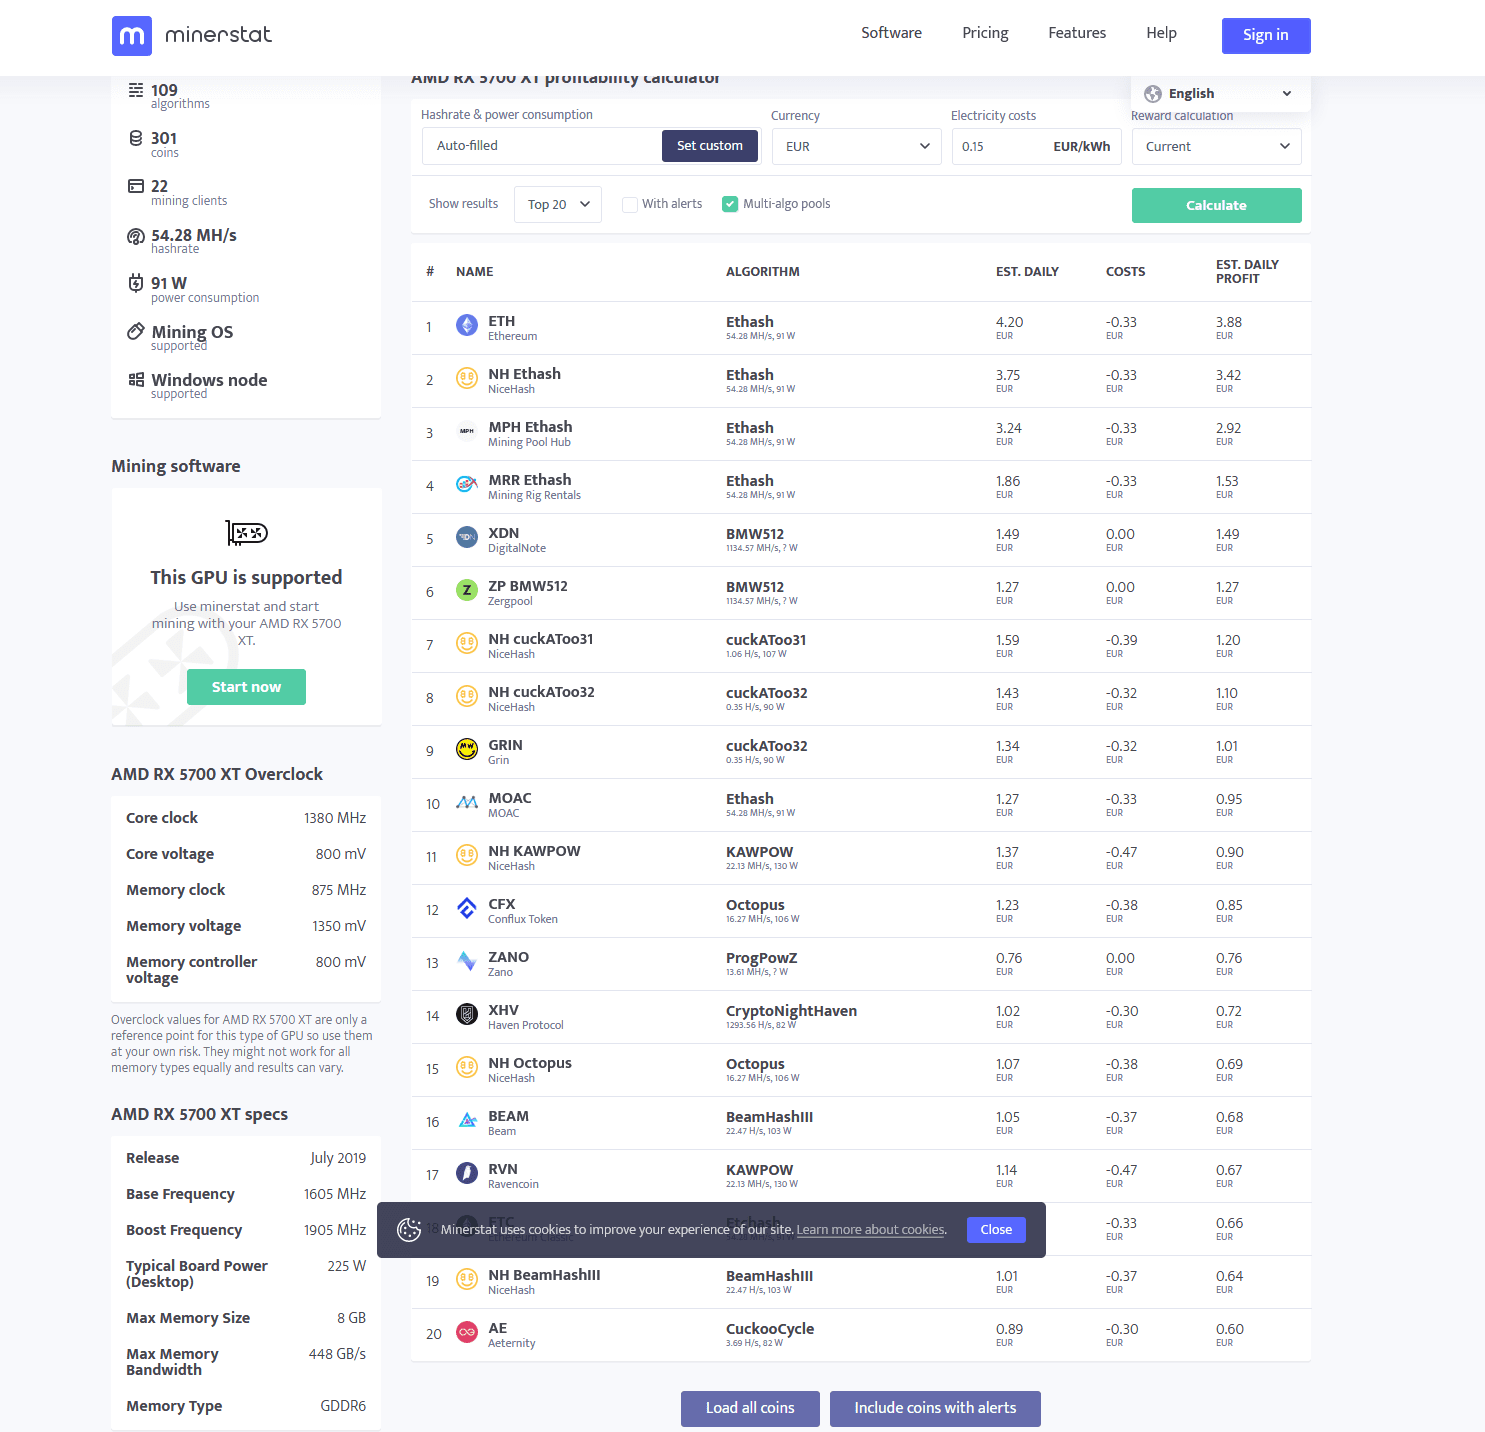
Task: Click the Mining OS supported entry
Action: click(191, 337)
